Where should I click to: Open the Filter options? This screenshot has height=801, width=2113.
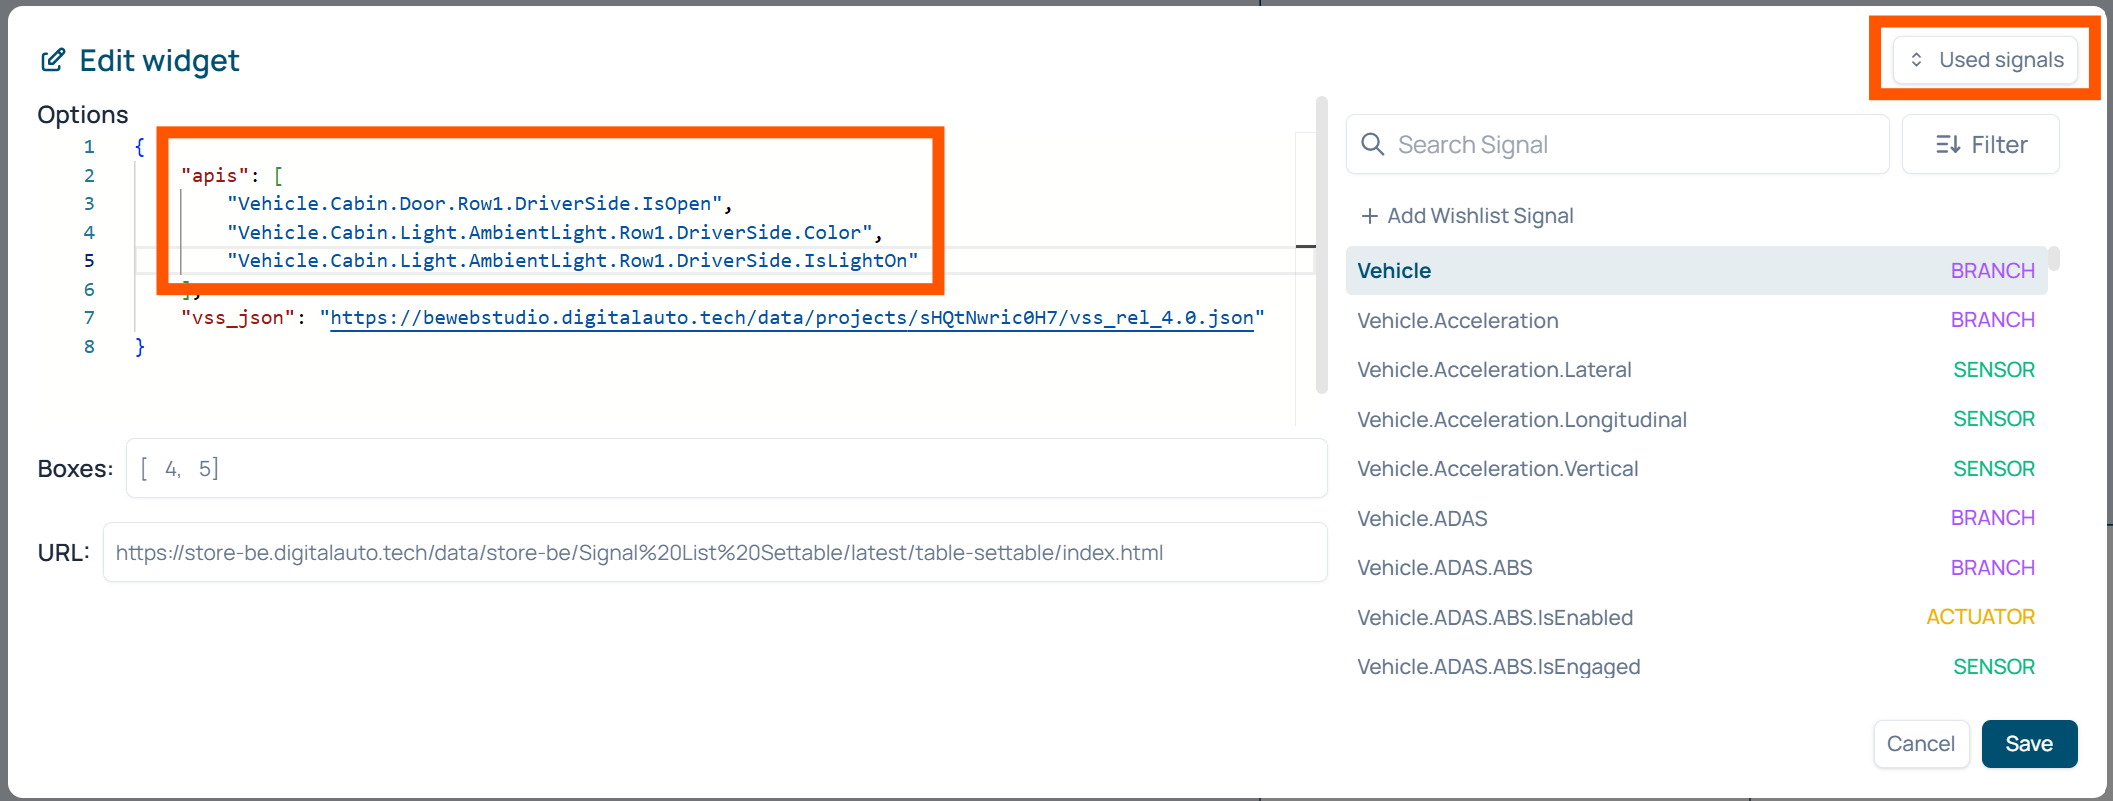point(1980,145)
